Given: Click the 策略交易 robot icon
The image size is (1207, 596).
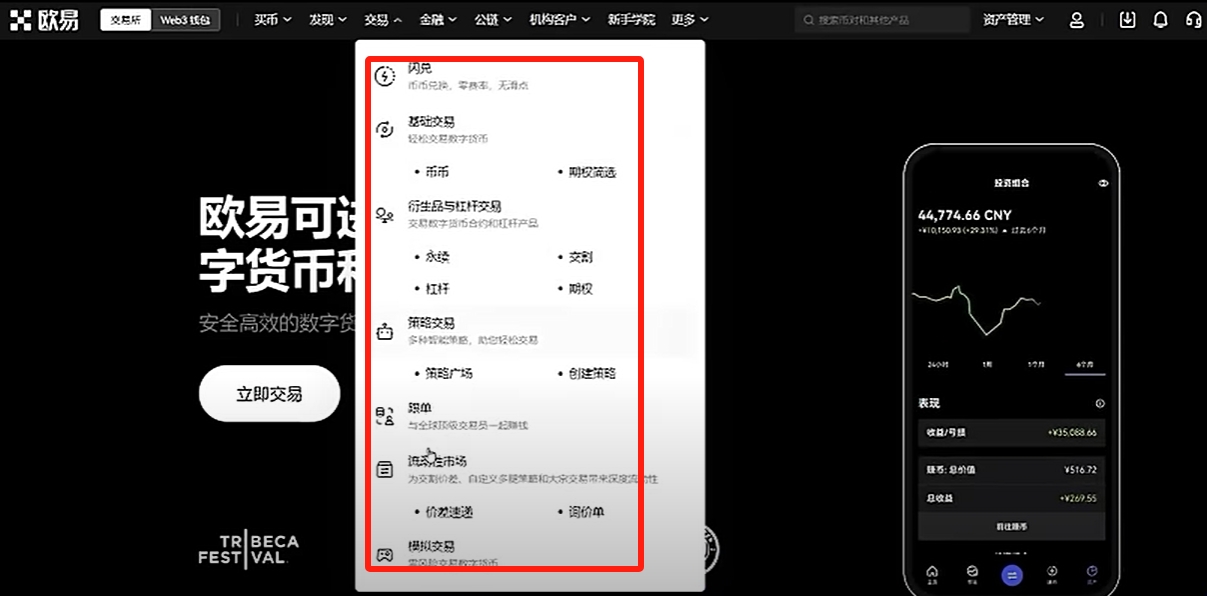Looking at the screenshot, I should pyautogui.click(x=385, y=332).
